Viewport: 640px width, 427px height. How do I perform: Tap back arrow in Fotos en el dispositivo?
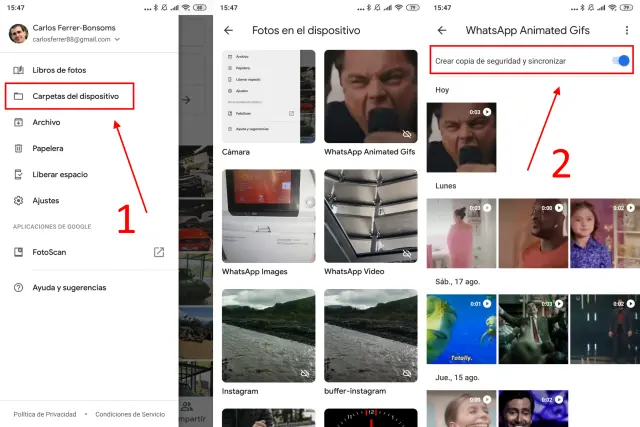pyautogui.click(x=229, y=31)
